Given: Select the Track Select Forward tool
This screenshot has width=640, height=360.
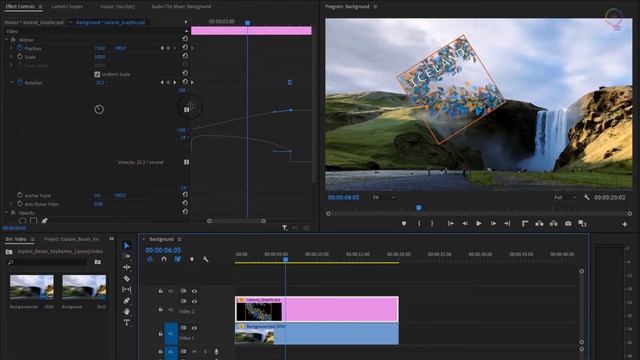Looking at the screenshot, I should [127, 256].
